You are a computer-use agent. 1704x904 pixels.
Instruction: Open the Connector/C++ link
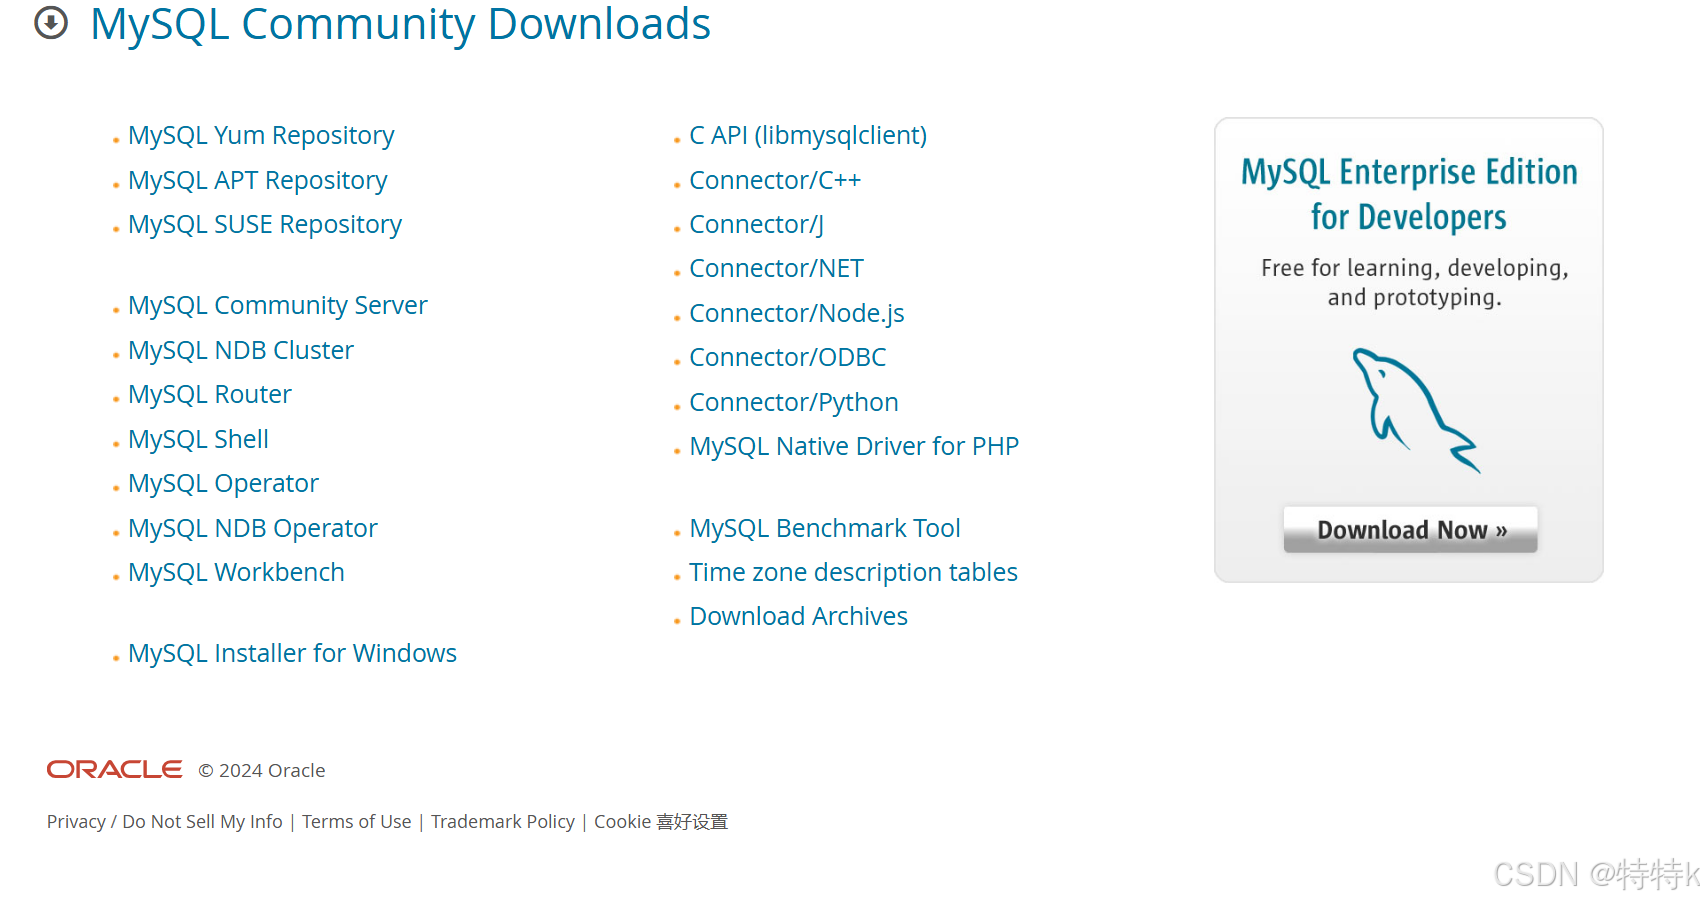[x=775, y=180]
